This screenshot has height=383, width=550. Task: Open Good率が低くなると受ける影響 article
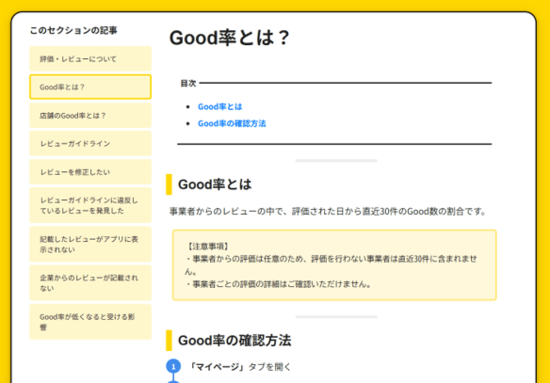tap(90, 322)
